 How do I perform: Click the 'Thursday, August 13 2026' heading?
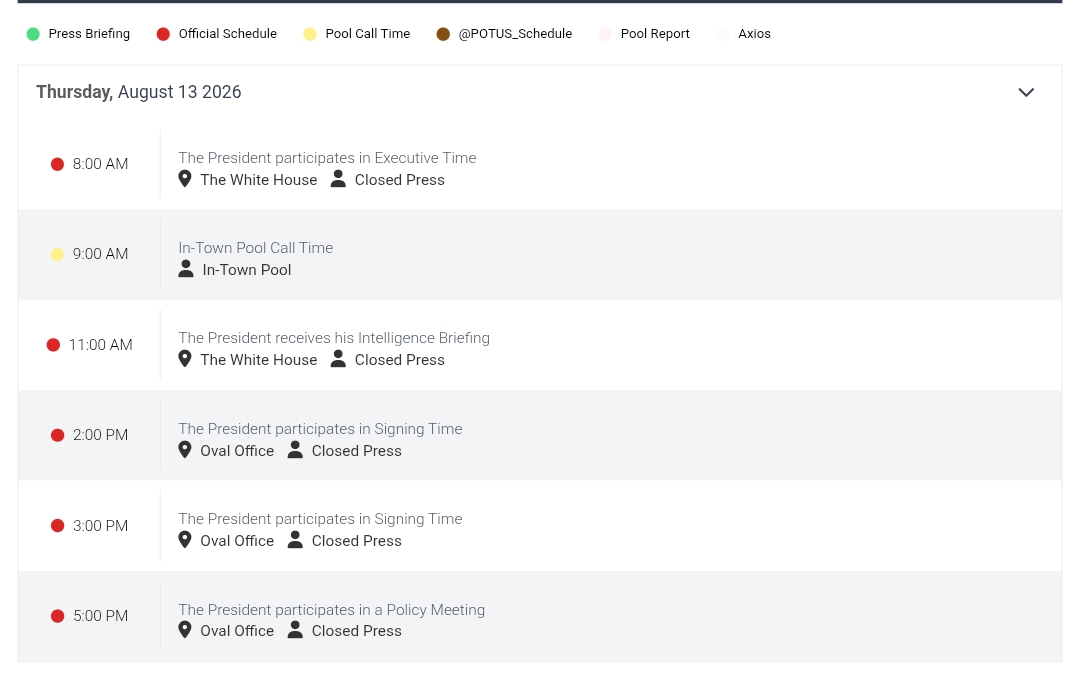pos(138,92)
